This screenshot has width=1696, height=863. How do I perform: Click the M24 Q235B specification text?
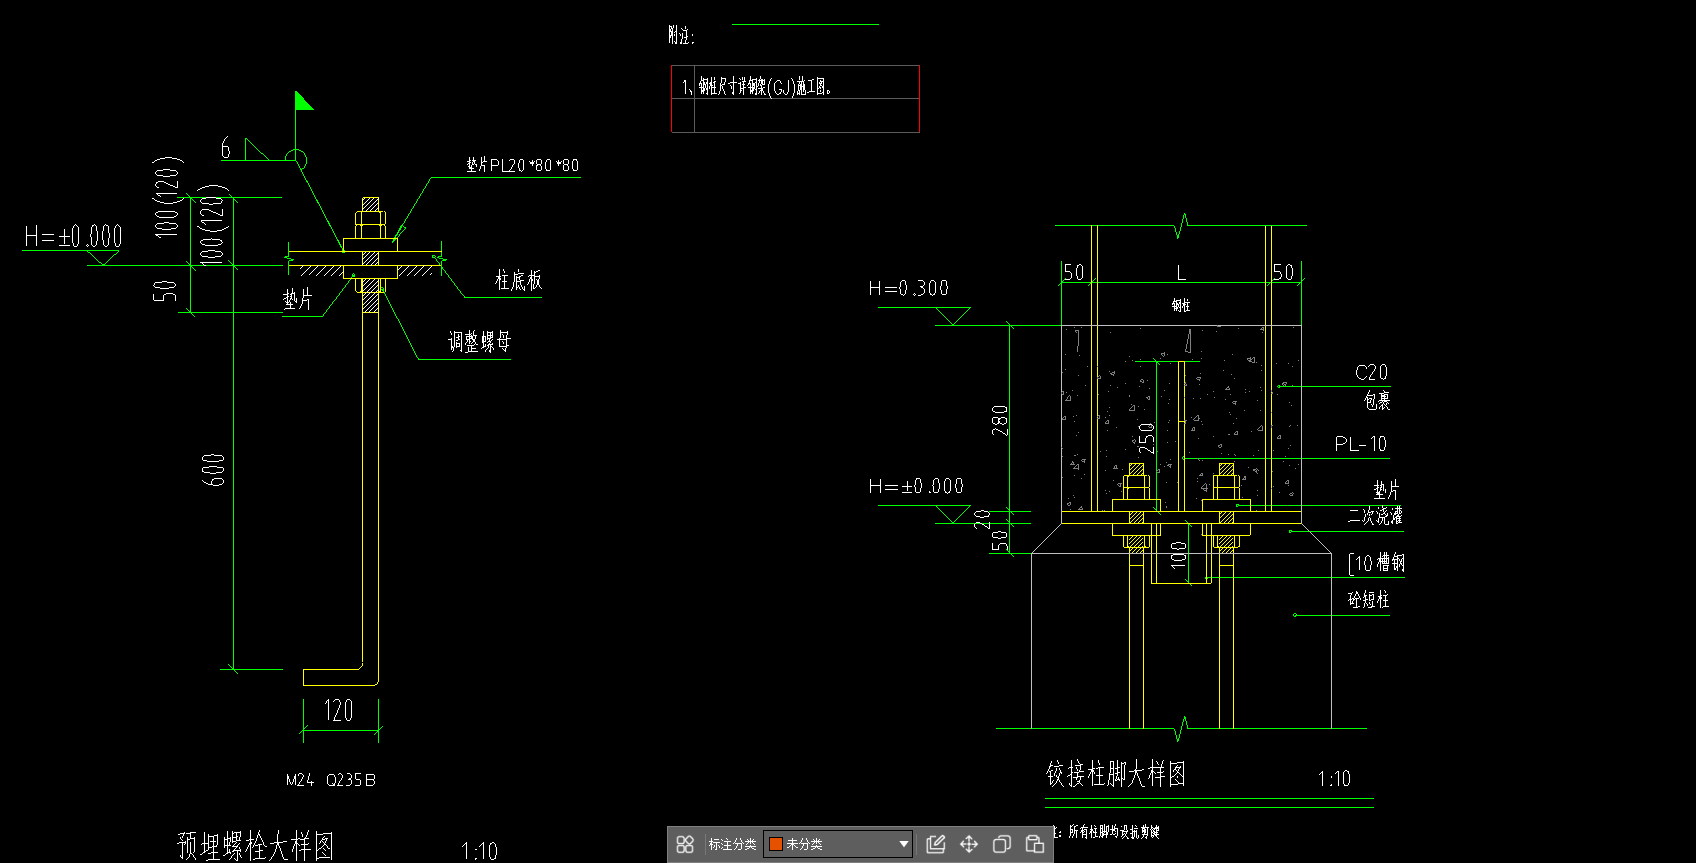[331, 780]
